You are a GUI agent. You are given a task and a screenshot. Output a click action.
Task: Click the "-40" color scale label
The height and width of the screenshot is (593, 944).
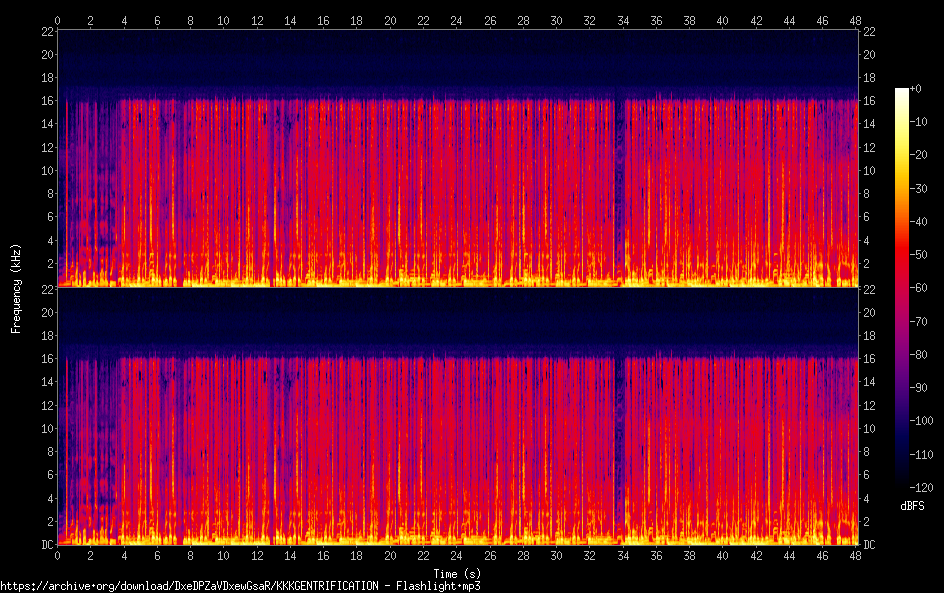coord(919,222)
